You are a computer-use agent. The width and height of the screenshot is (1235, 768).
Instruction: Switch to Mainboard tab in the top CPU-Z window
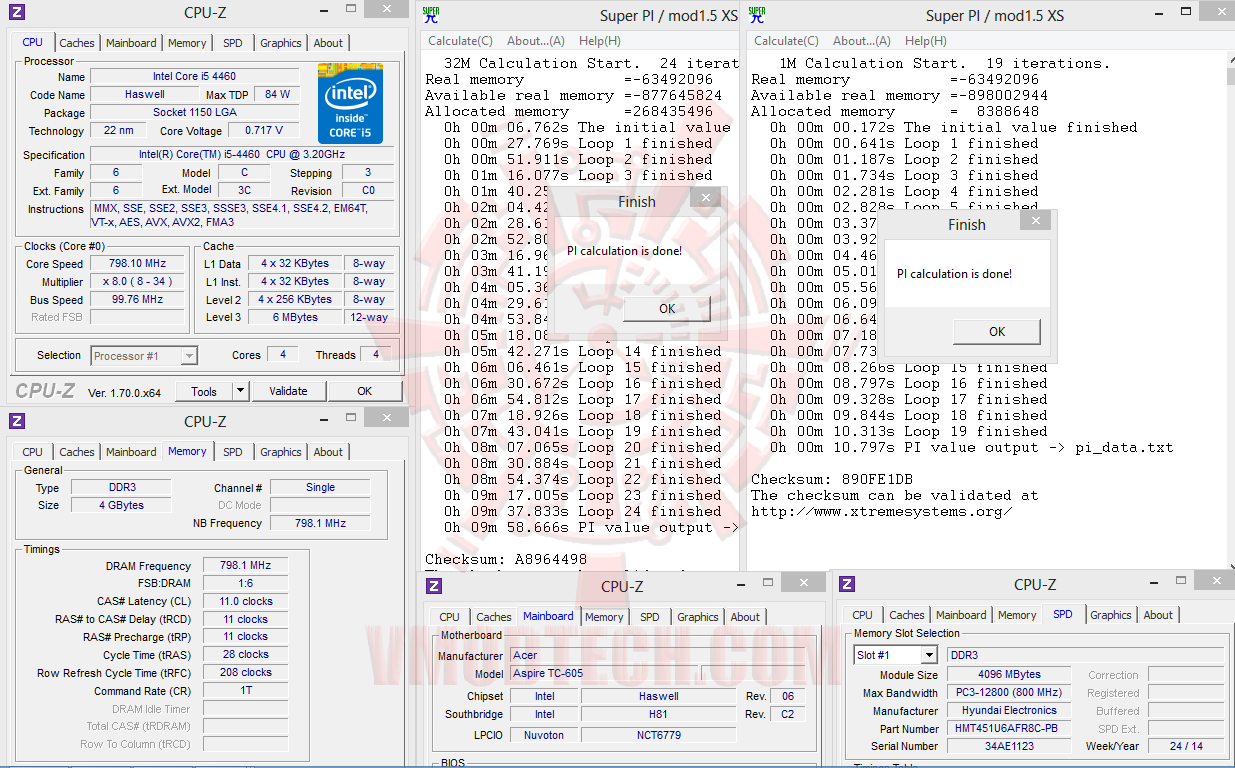click(x=131, y=43)
